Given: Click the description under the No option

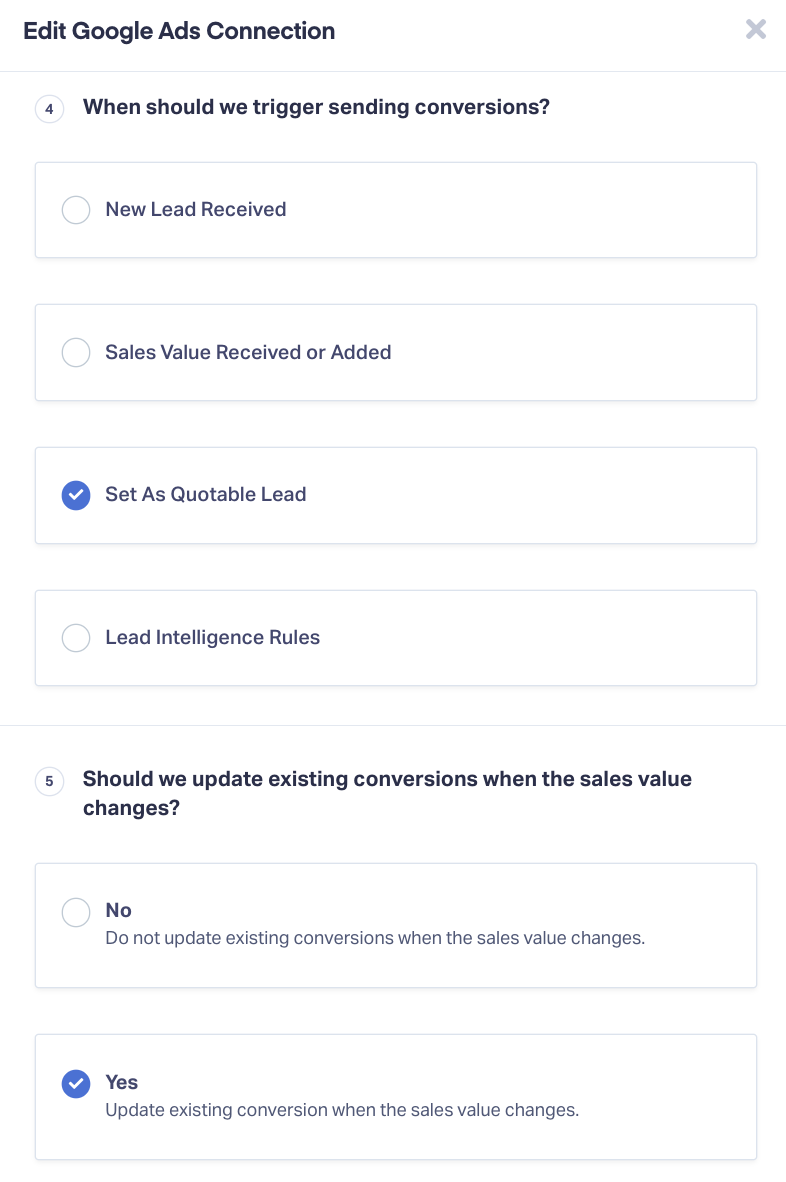Looking at the screenshot, I should (375, 938).
